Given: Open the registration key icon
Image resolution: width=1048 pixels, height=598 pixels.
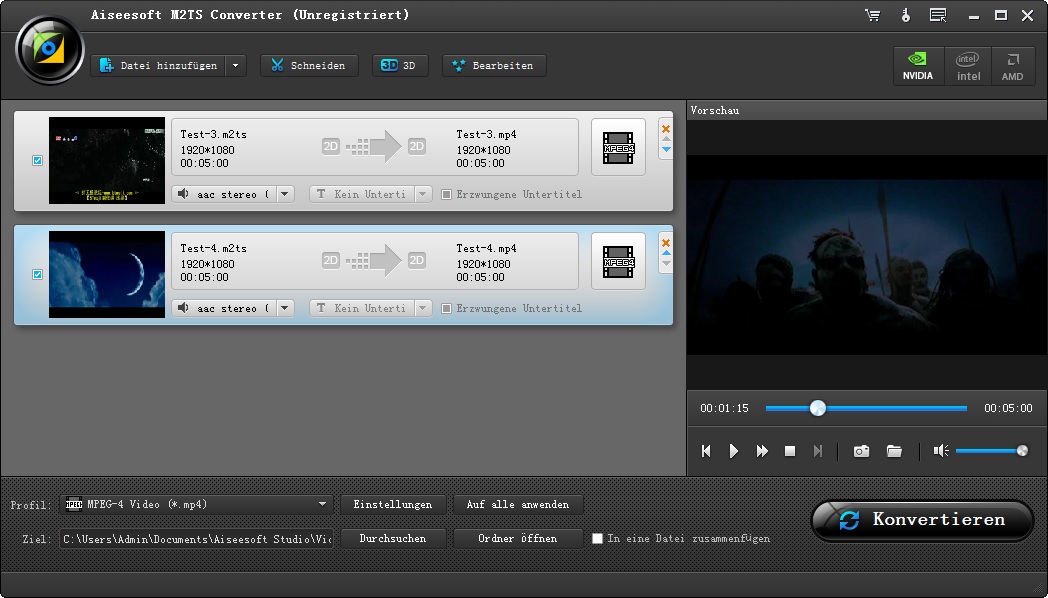Looking at the screenshot, I should (x=906, y=15).
